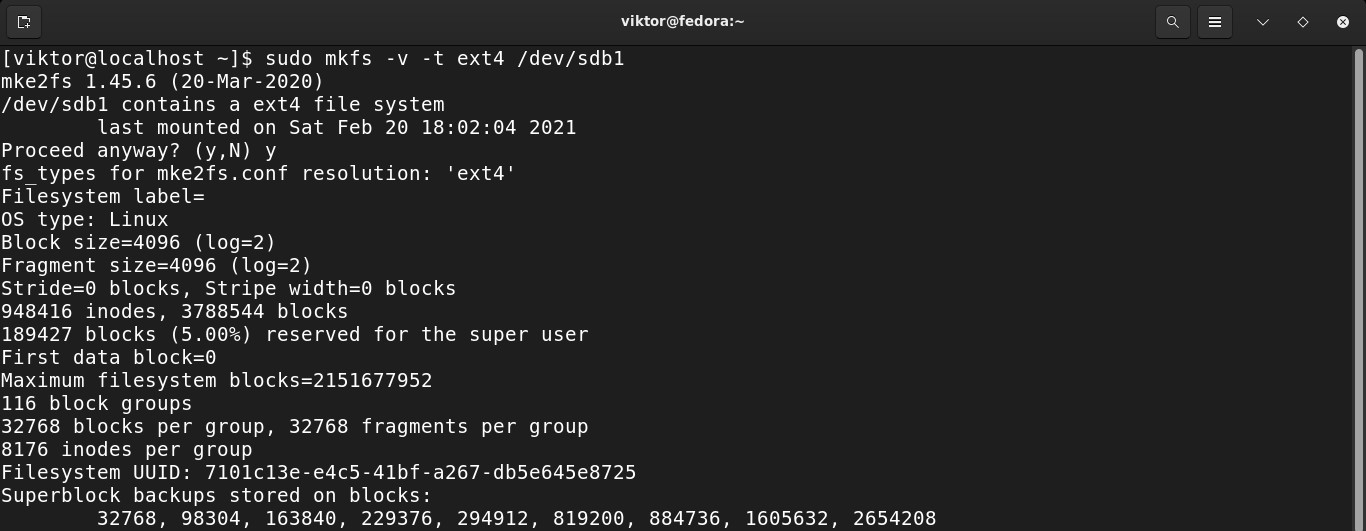The height and width of the screenshot is (531, 1366).
Task: Maximize the terminal window
Action: (x=1303, y=21)
